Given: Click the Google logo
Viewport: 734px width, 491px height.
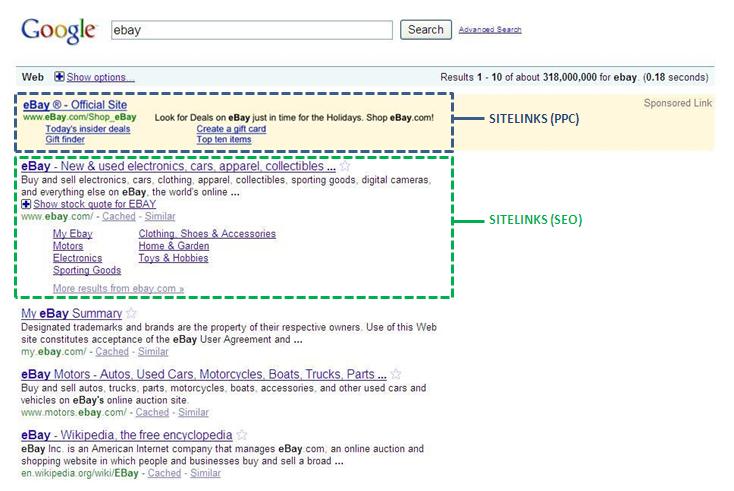Looking at the screenshot, I should pyautogui.click(x=58, y=30).
